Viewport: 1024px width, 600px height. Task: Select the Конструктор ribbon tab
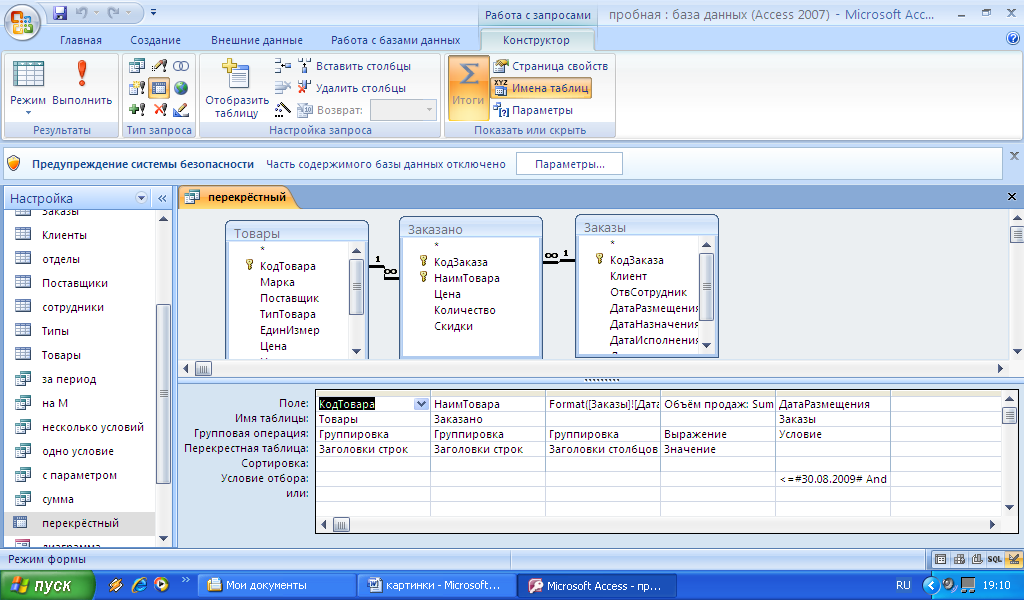tap(536, 40)
